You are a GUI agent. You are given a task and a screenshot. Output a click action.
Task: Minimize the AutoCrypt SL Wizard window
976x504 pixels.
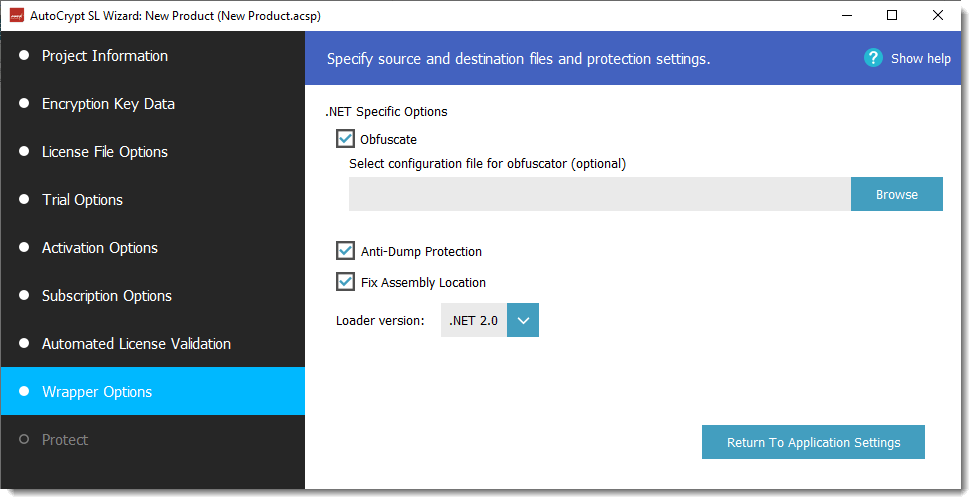(x=847, y=16)
